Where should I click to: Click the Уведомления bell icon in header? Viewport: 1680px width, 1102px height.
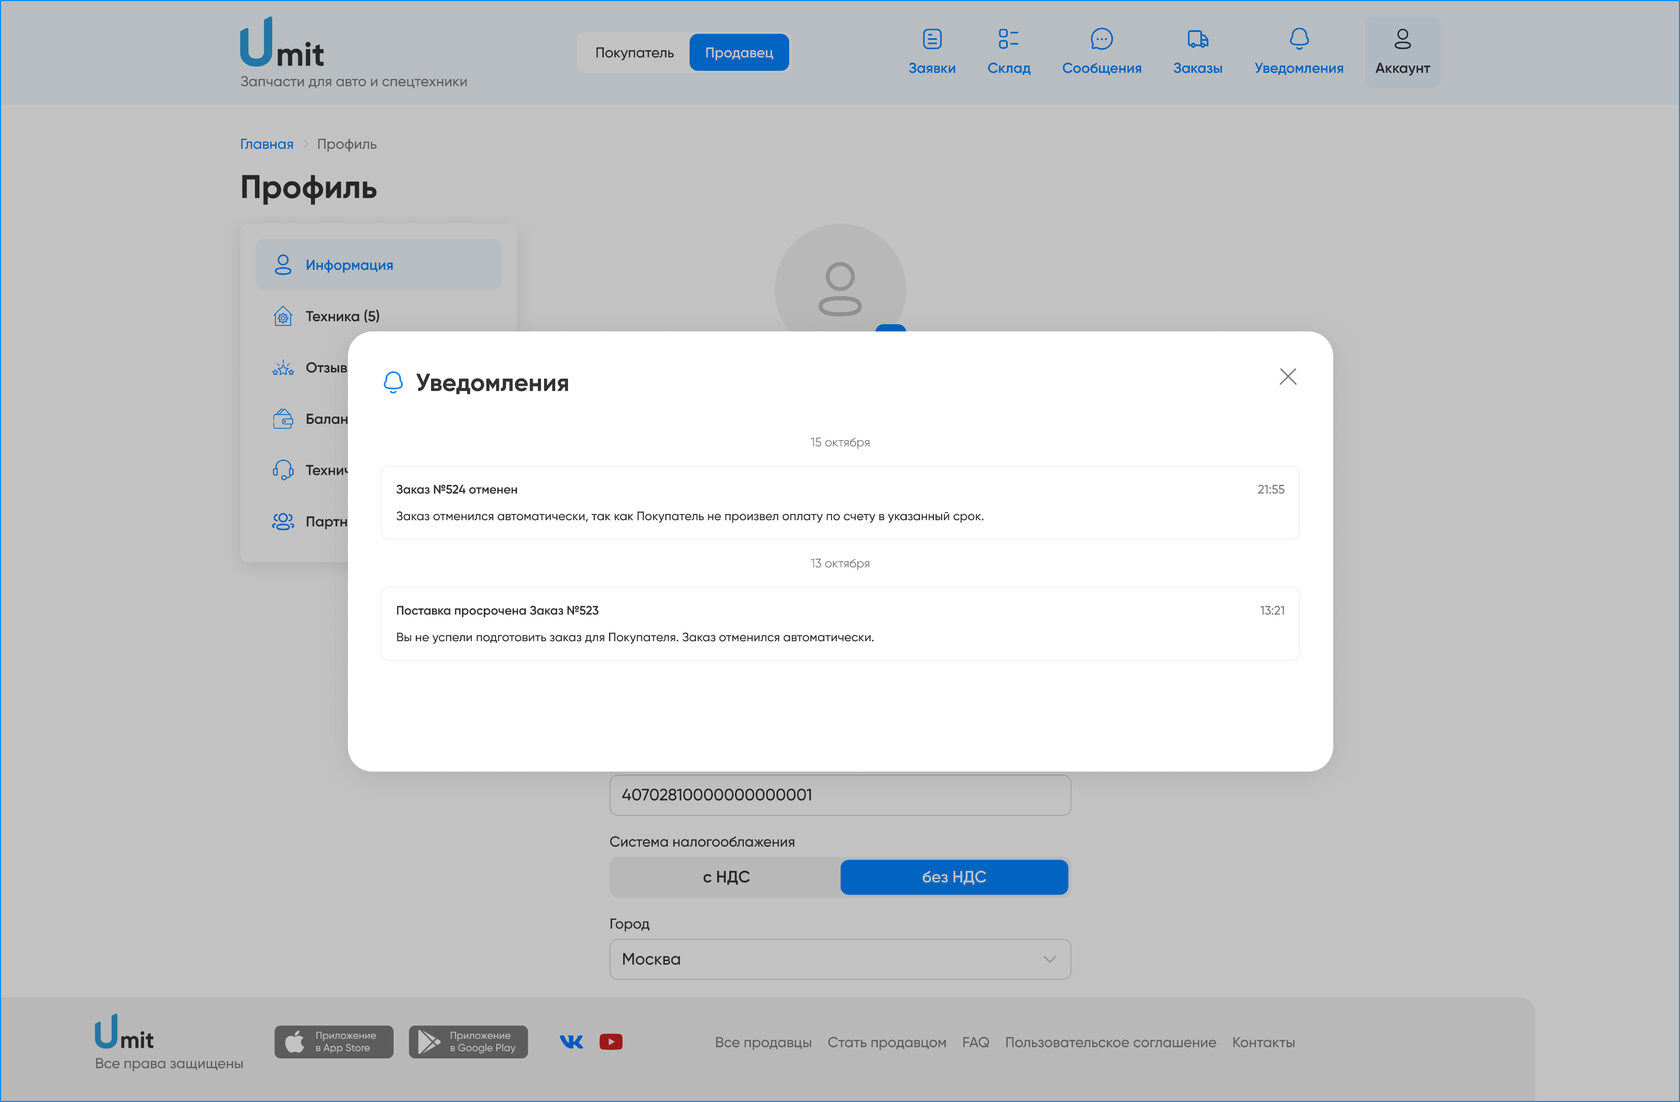tap(1299, 39)
